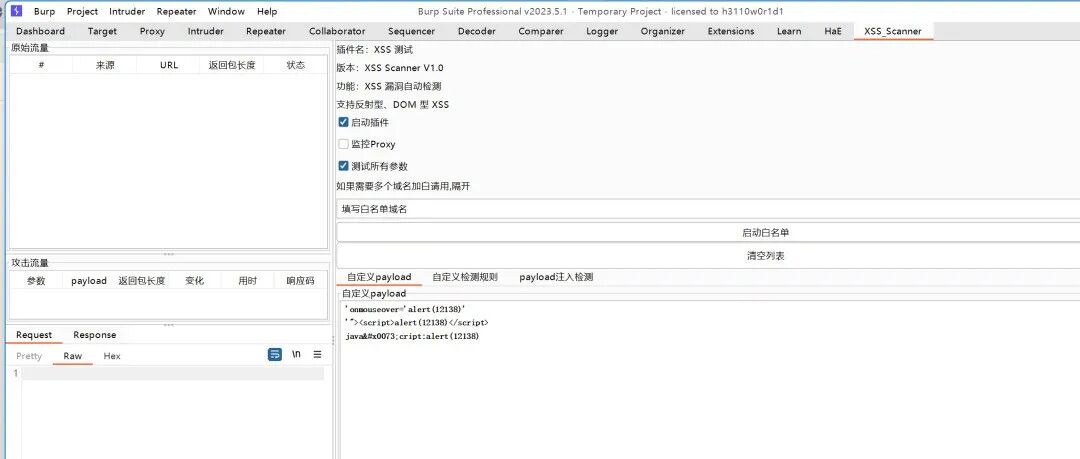Switch to the Proxy tab
The image size is (1080, 459).
click(152, 31)
